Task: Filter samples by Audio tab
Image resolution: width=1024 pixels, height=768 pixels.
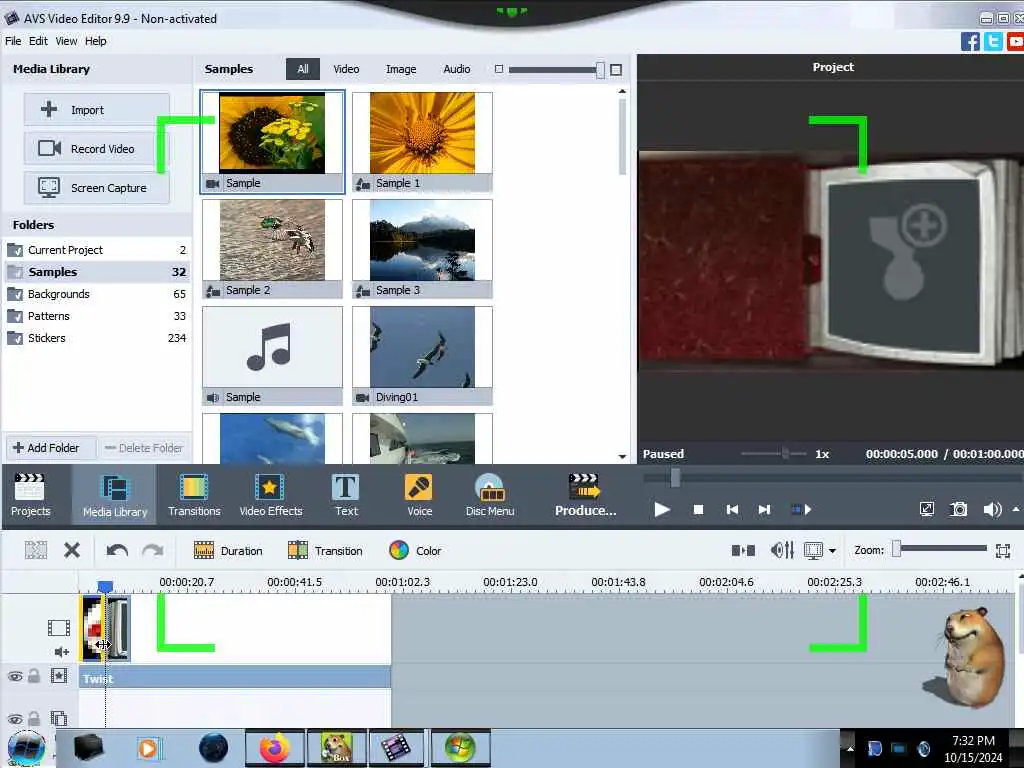Action: (456, 69)
